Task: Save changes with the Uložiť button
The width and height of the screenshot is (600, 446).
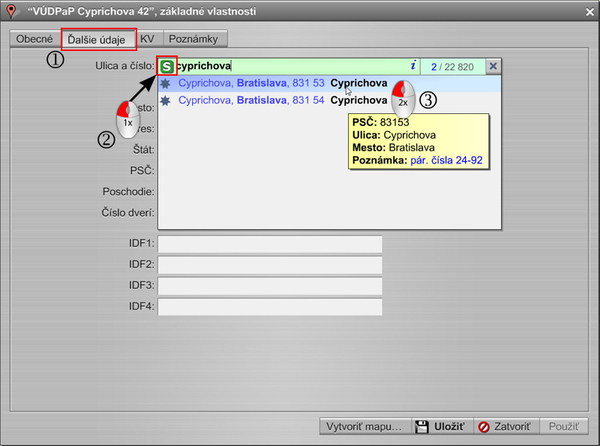Action: click(439, 426)
